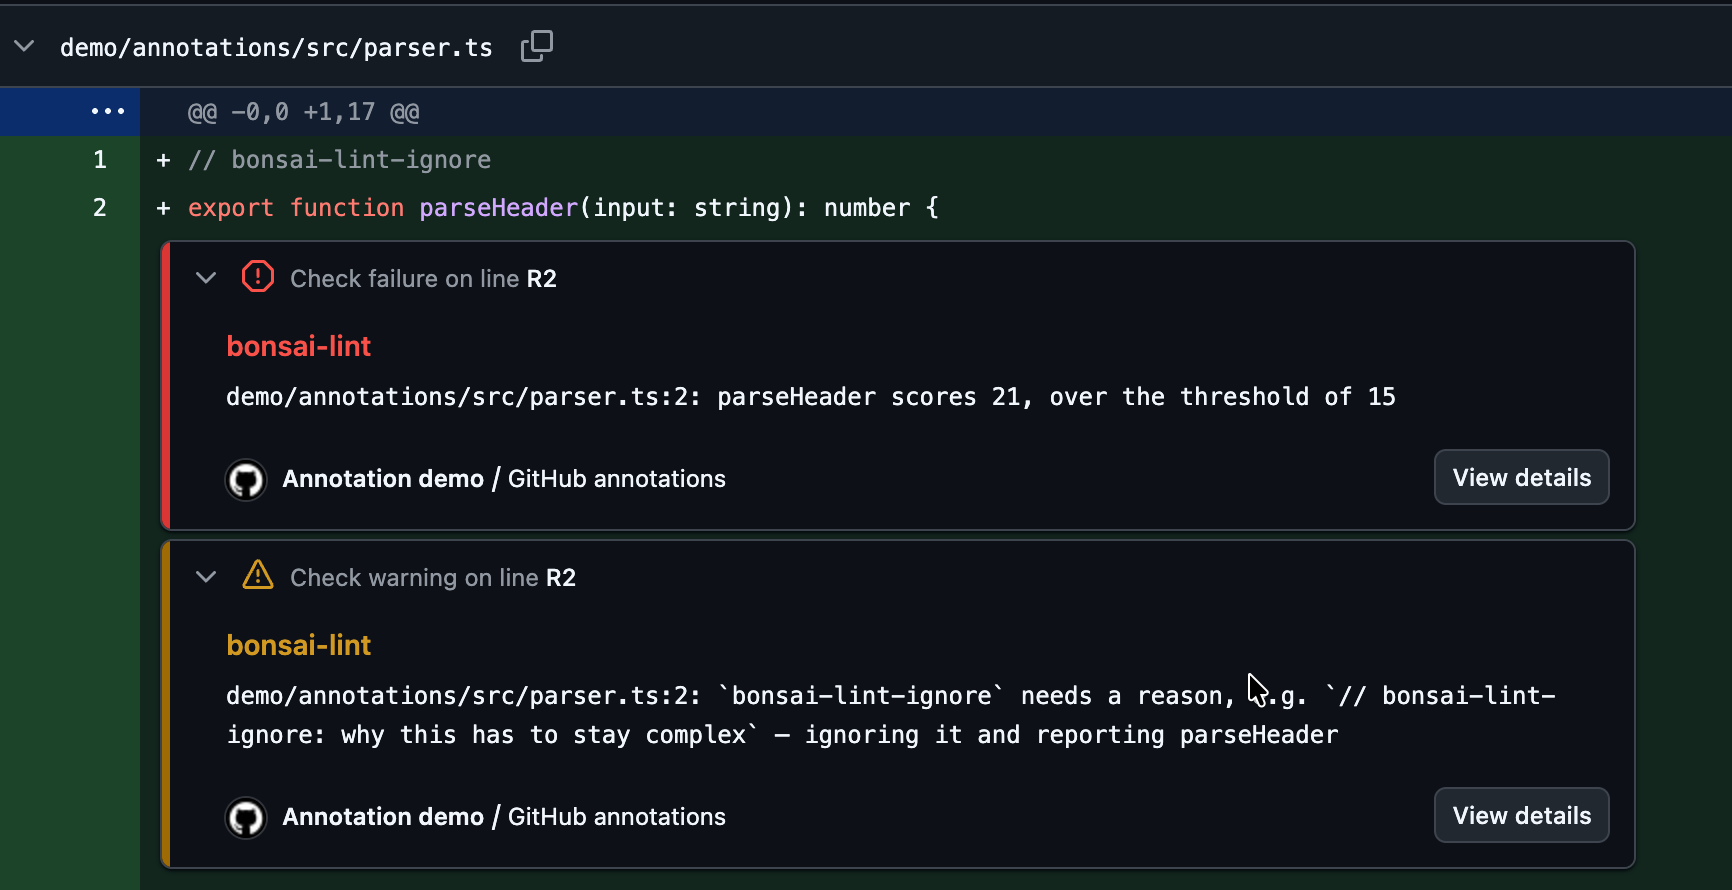
Task: Select line number 2 in the diff
Action: pos(100,207)
